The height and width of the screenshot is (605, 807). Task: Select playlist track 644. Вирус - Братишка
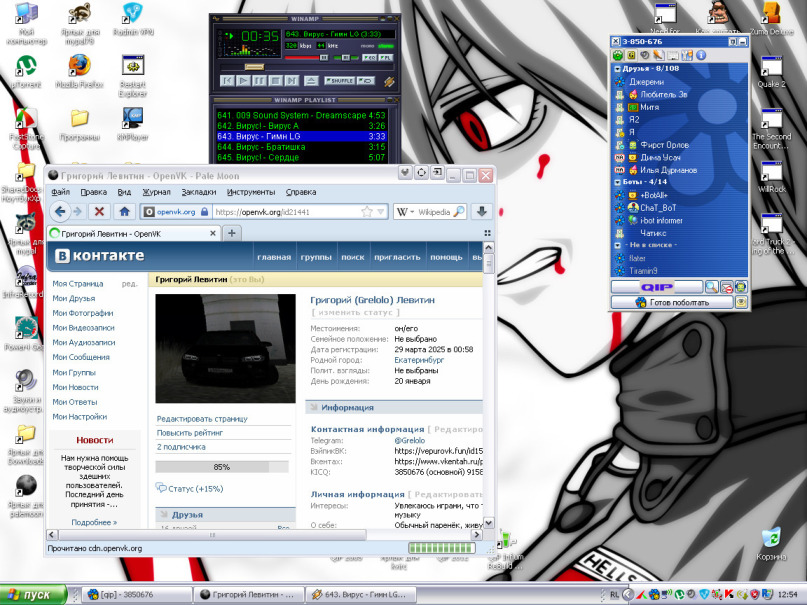(301, 147)
